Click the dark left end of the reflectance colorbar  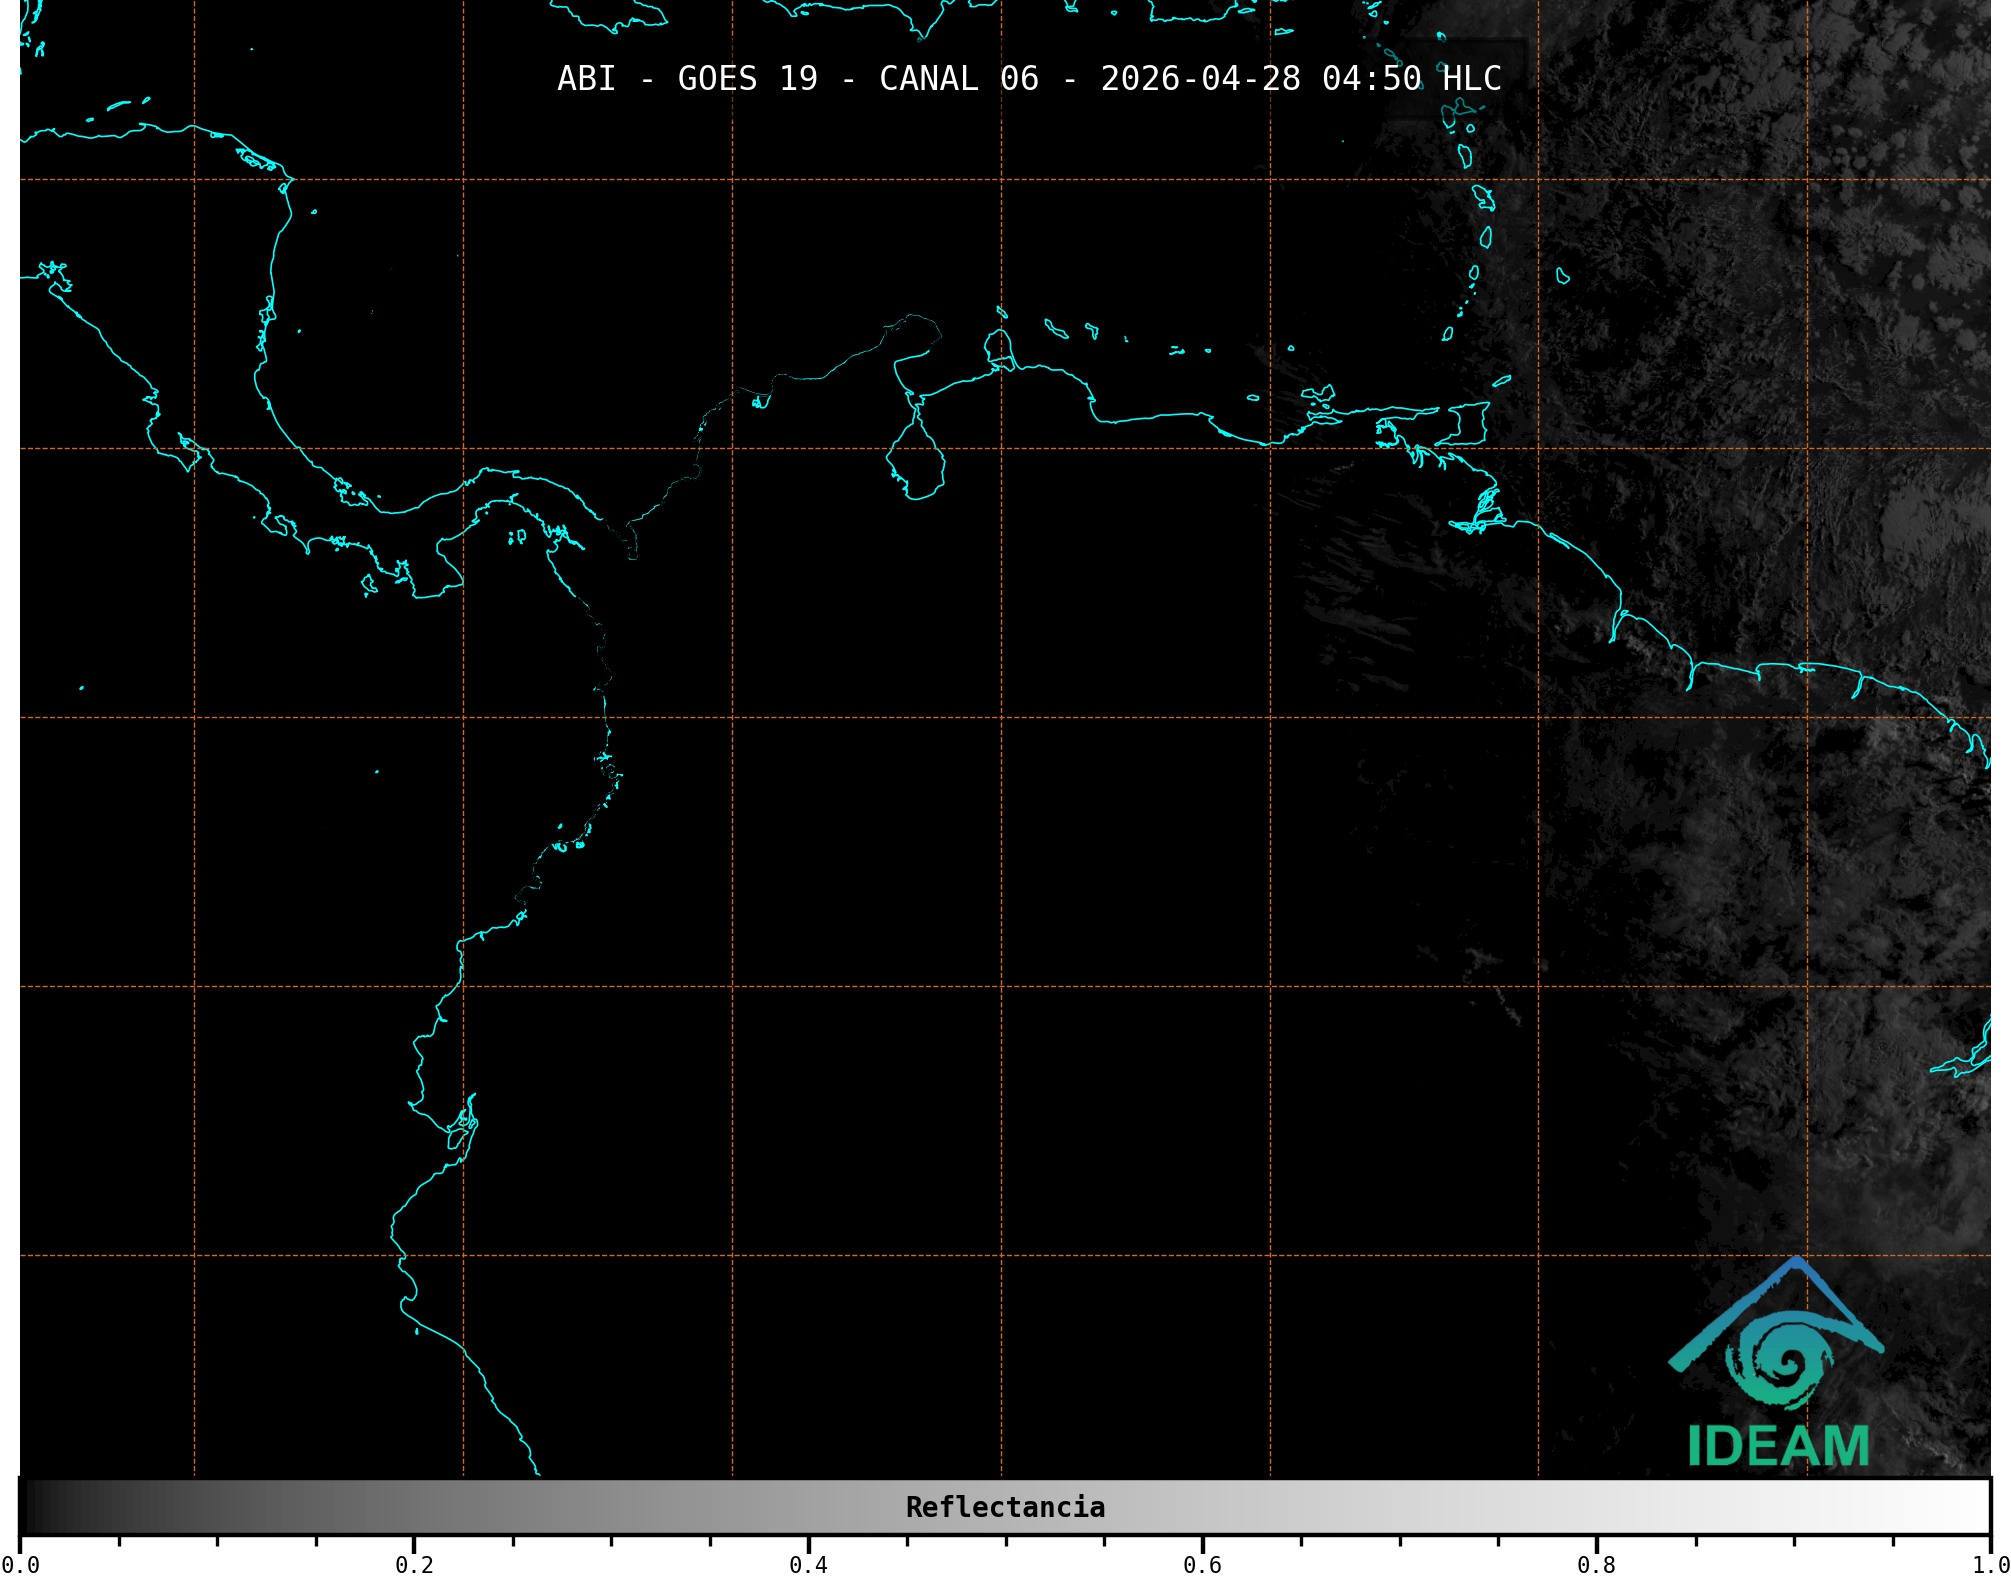click(35, 1507)
